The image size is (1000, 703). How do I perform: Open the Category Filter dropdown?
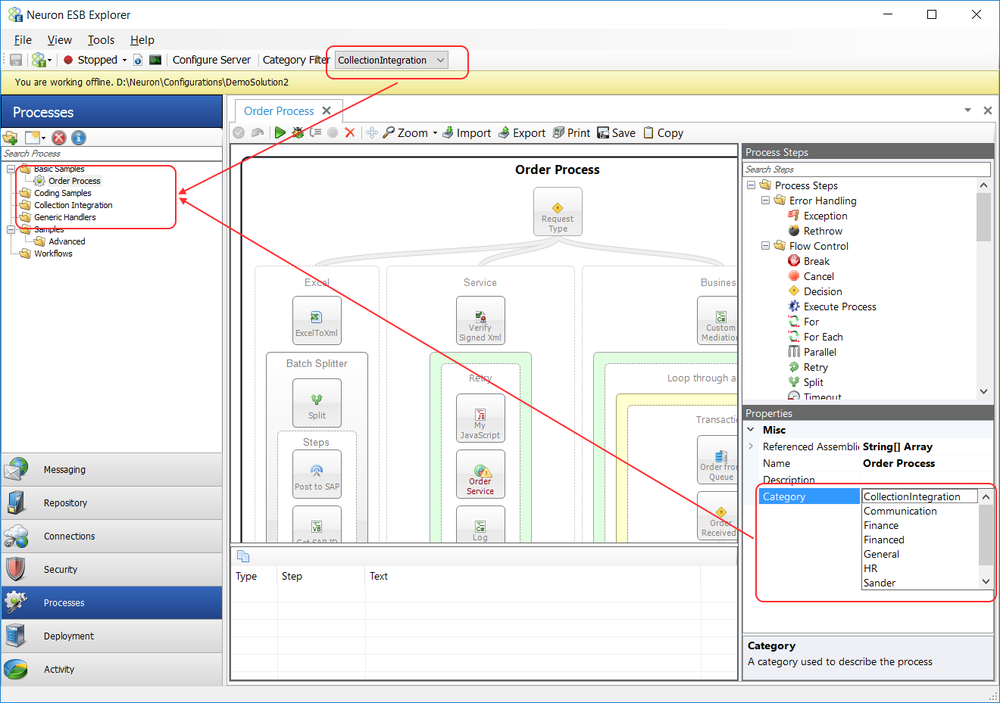pos(391,60)
